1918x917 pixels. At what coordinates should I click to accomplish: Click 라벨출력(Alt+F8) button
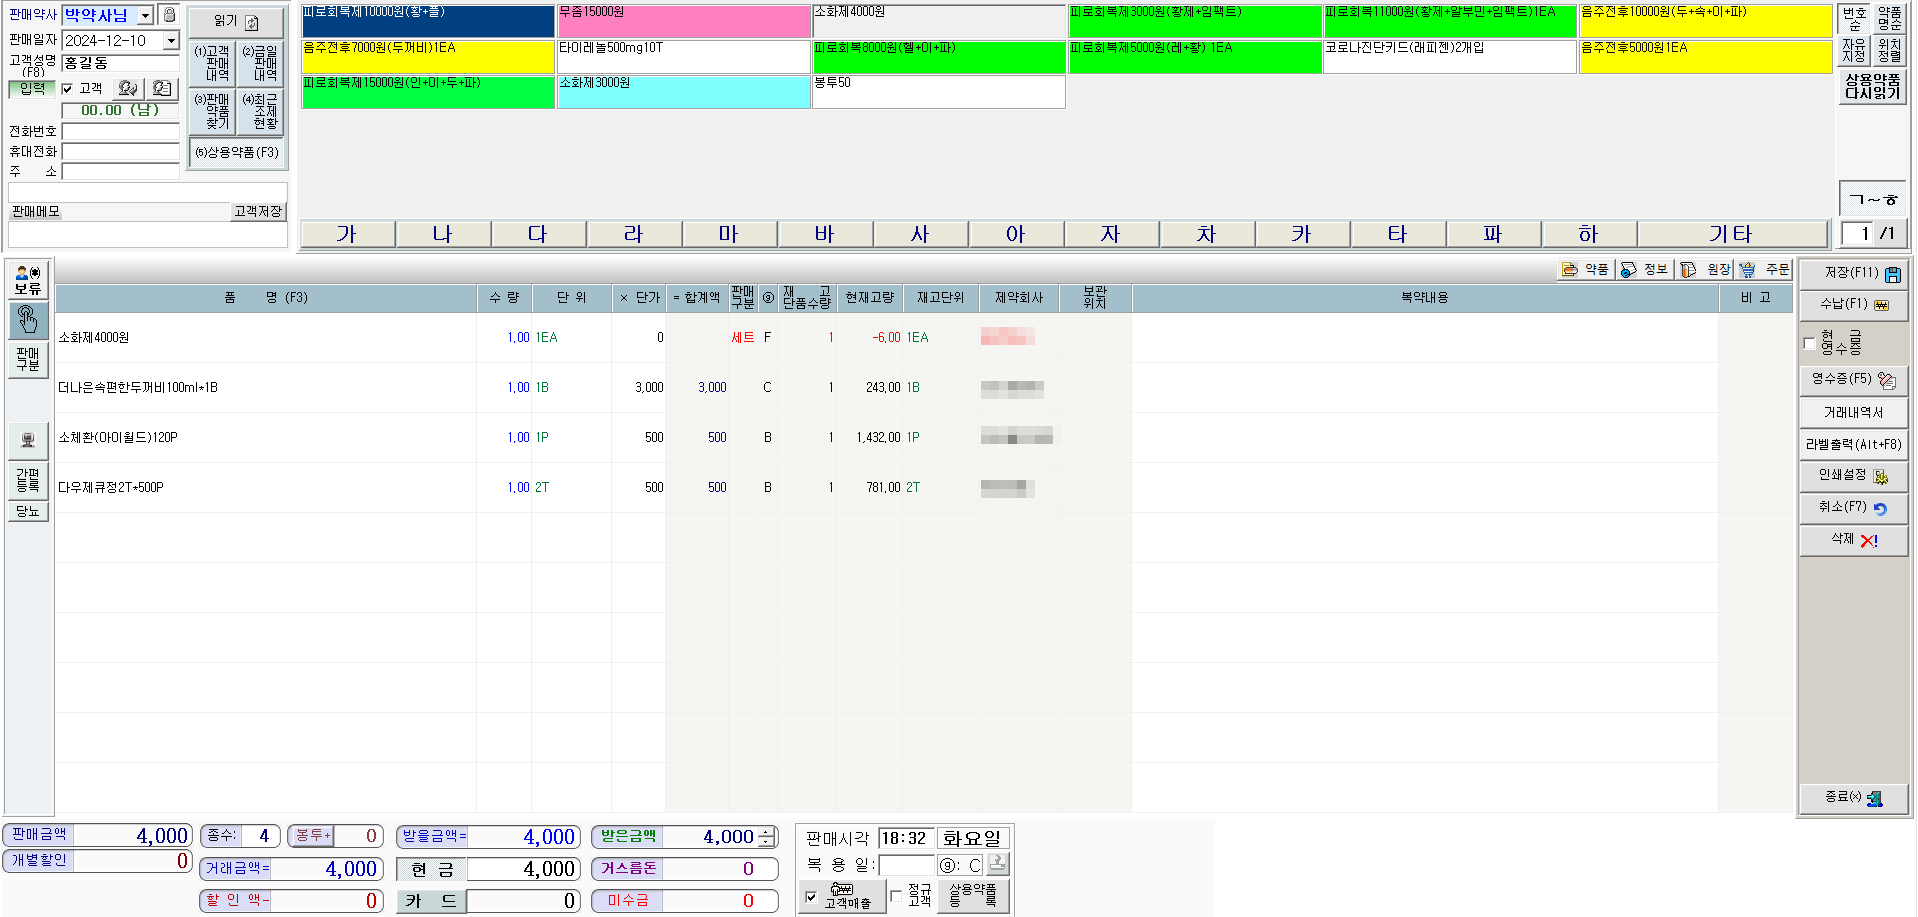click(1854, 444)
